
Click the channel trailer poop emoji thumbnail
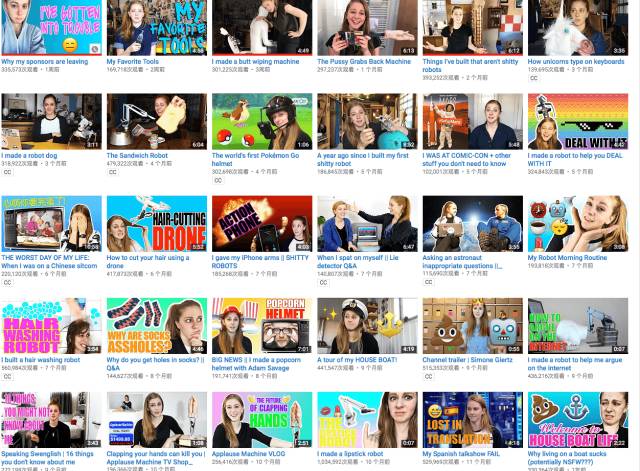click(473, 326)
